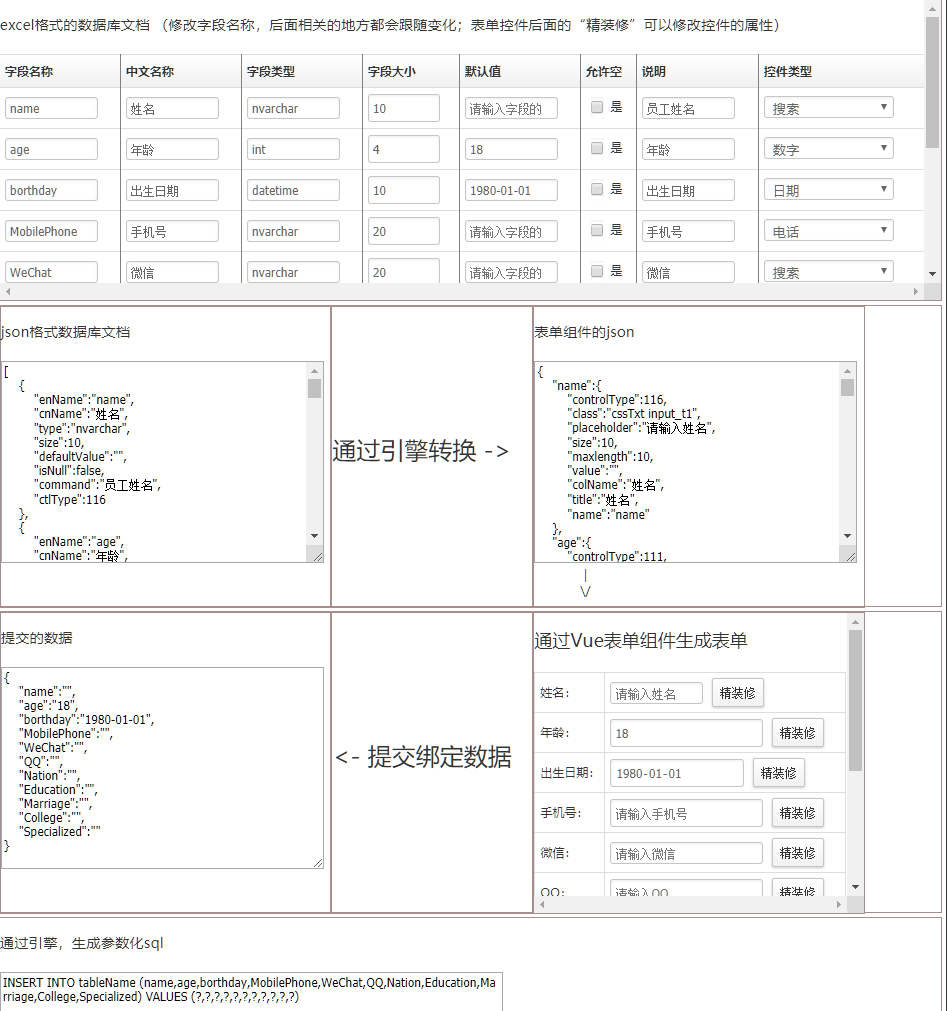This screenshot has width=947, height=1011.
Task: Click field type input containing int
Action: pyautogui.click(x=293, y=149)
